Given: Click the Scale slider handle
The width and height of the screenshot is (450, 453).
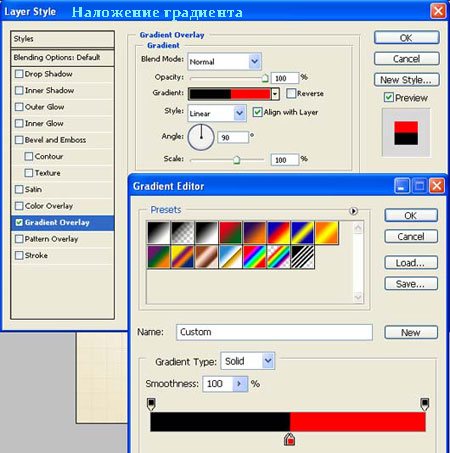Looking at the screenshot, I should click(x=236, y=160).
